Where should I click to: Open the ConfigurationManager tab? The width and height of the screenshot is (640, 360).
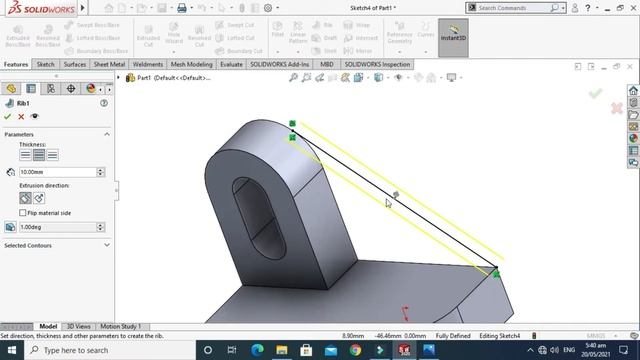click(x=51, y=89)
